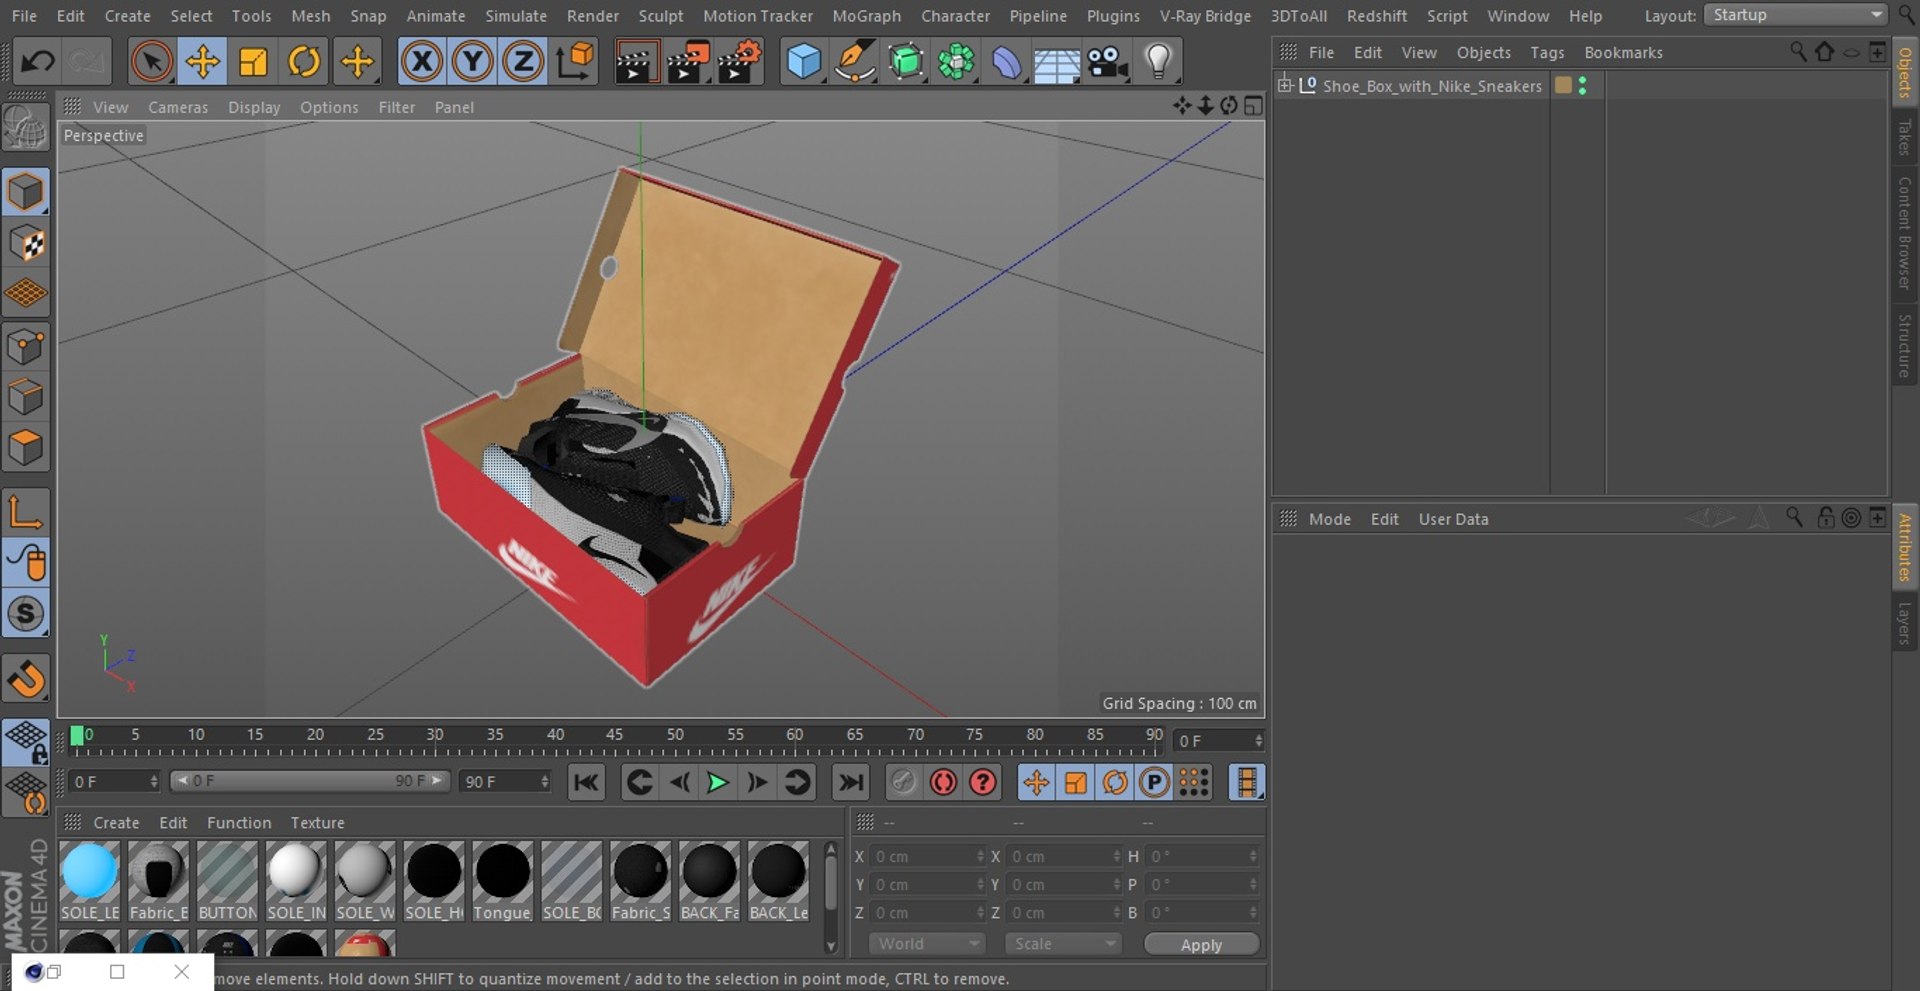Open Attributes Mode menu
This screenshot has width=1920, height=991.
point(1329,519)
